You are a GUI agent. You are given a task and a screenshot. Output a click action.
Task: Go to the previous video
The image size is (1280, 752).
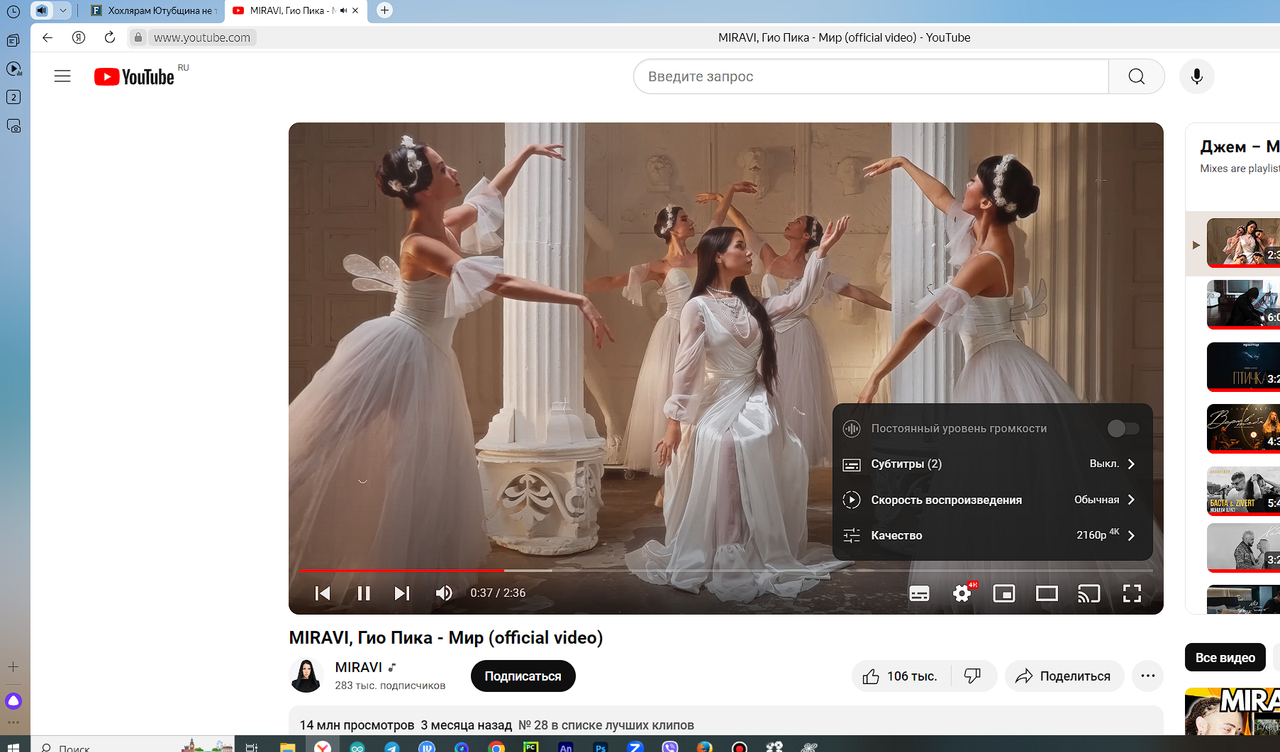323,593
